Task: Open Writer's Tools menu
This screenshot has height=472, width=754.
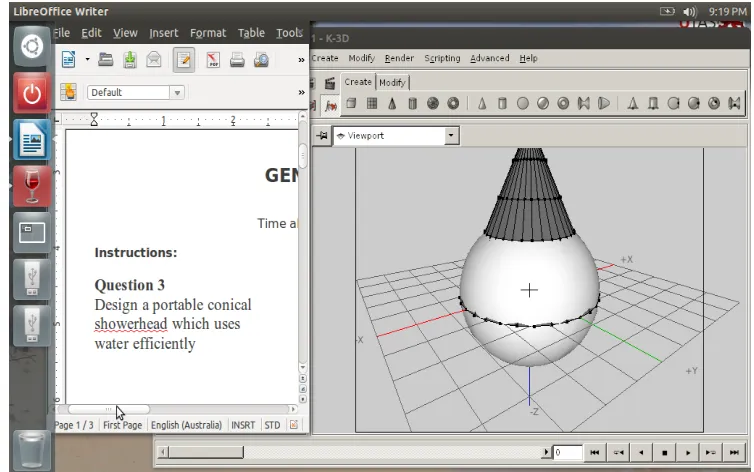Action: (289, 33)
